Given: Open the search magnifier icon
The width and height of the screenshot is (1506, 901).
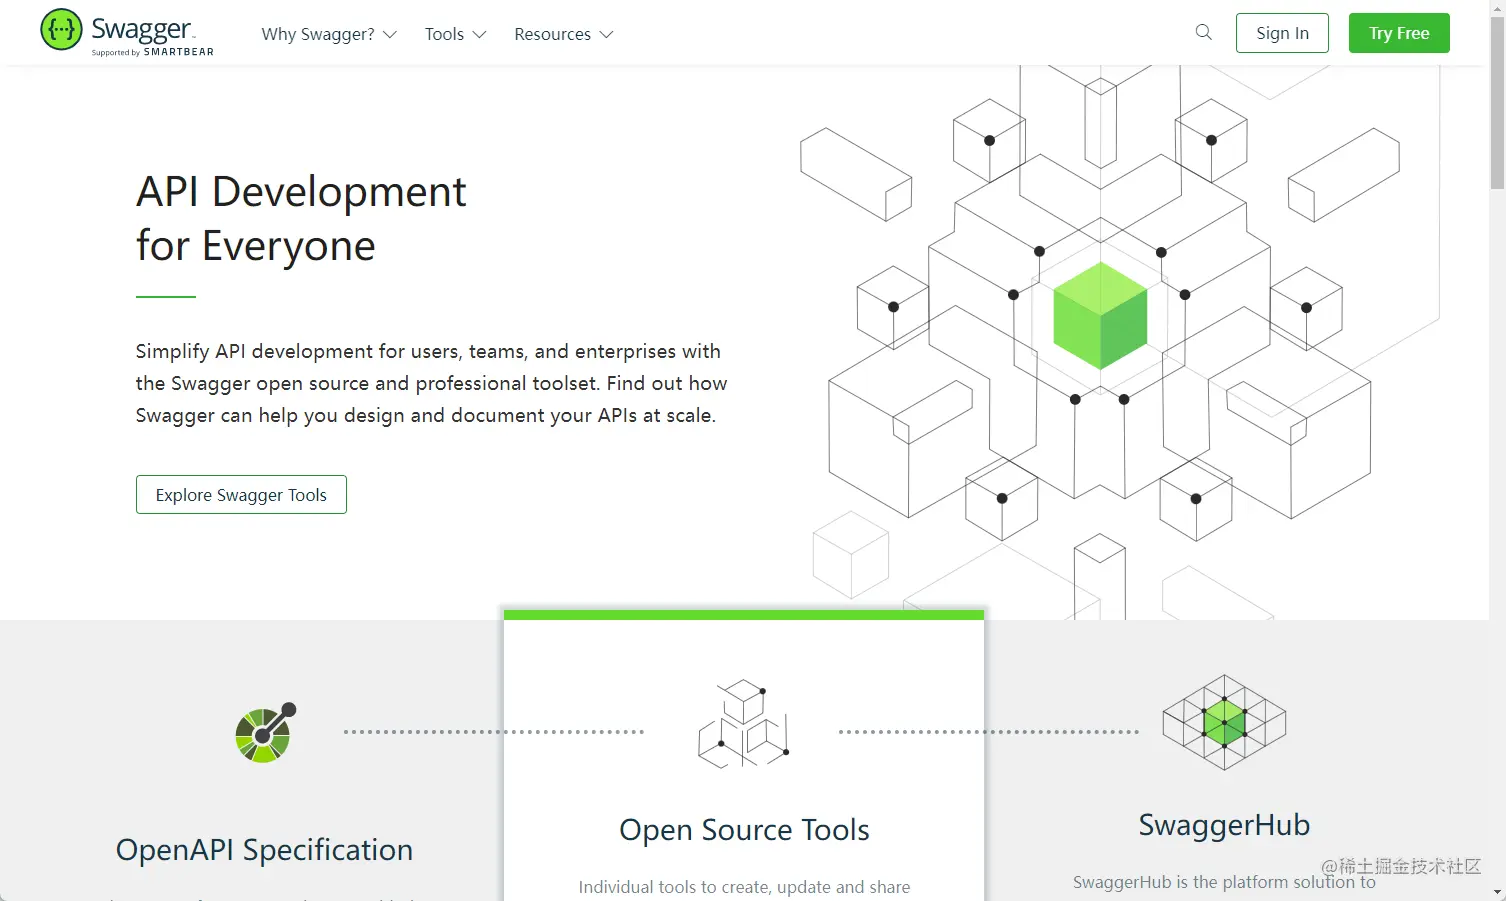Looking at the screenshot, I should (1204, 32).
